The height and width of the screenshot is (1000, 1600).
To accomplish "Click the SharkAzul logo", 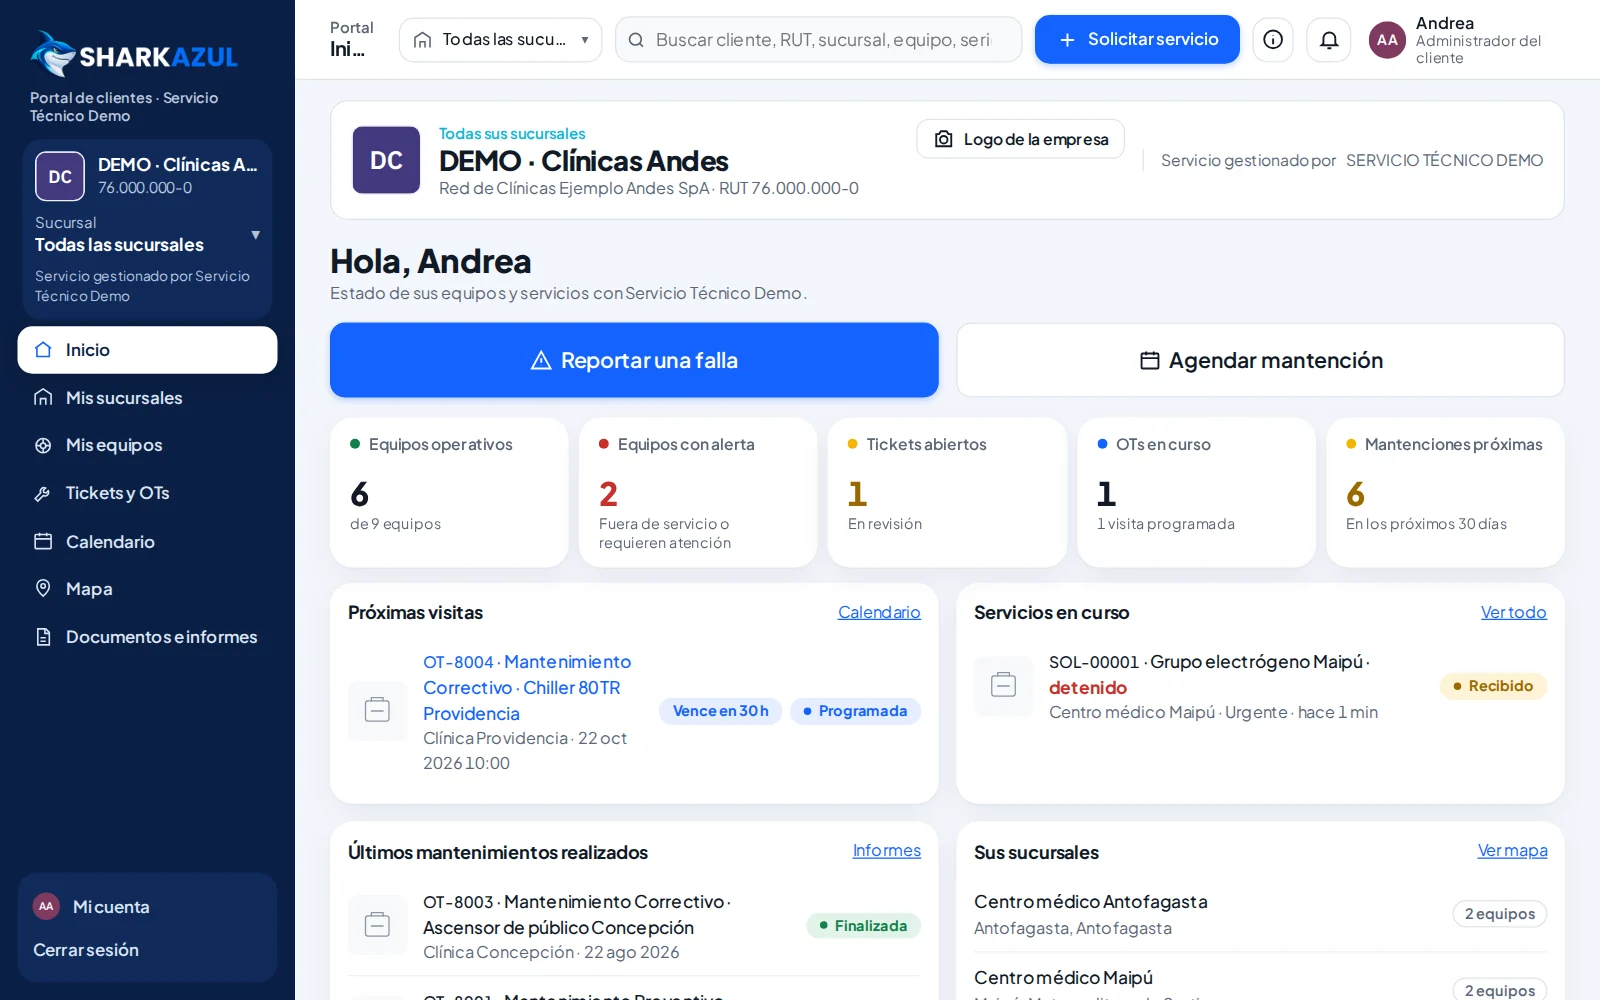I will click(134, 55).
